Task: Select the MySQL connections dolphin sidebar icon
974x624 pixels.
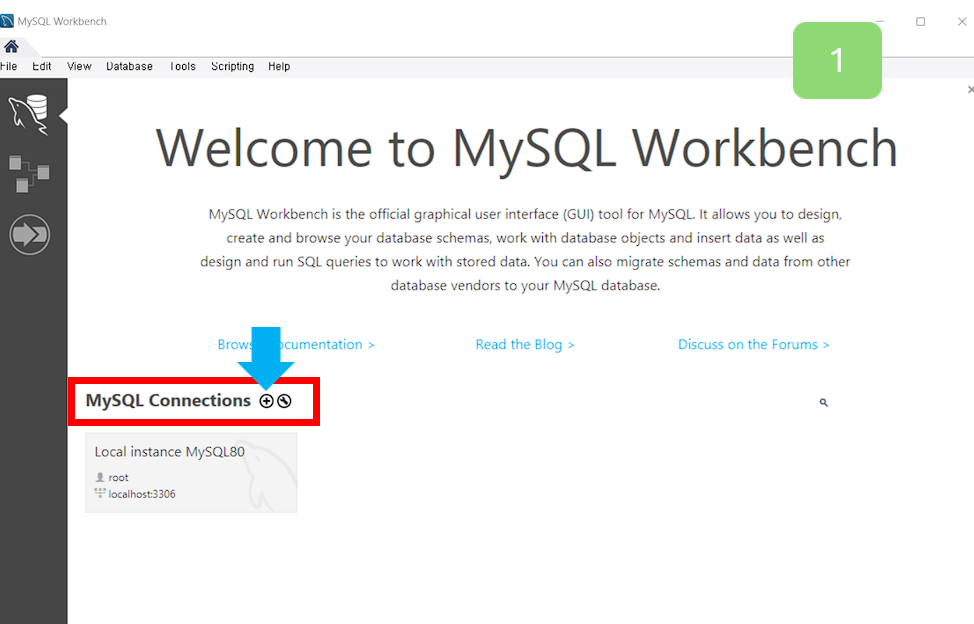Action: [x=29, y=115]
